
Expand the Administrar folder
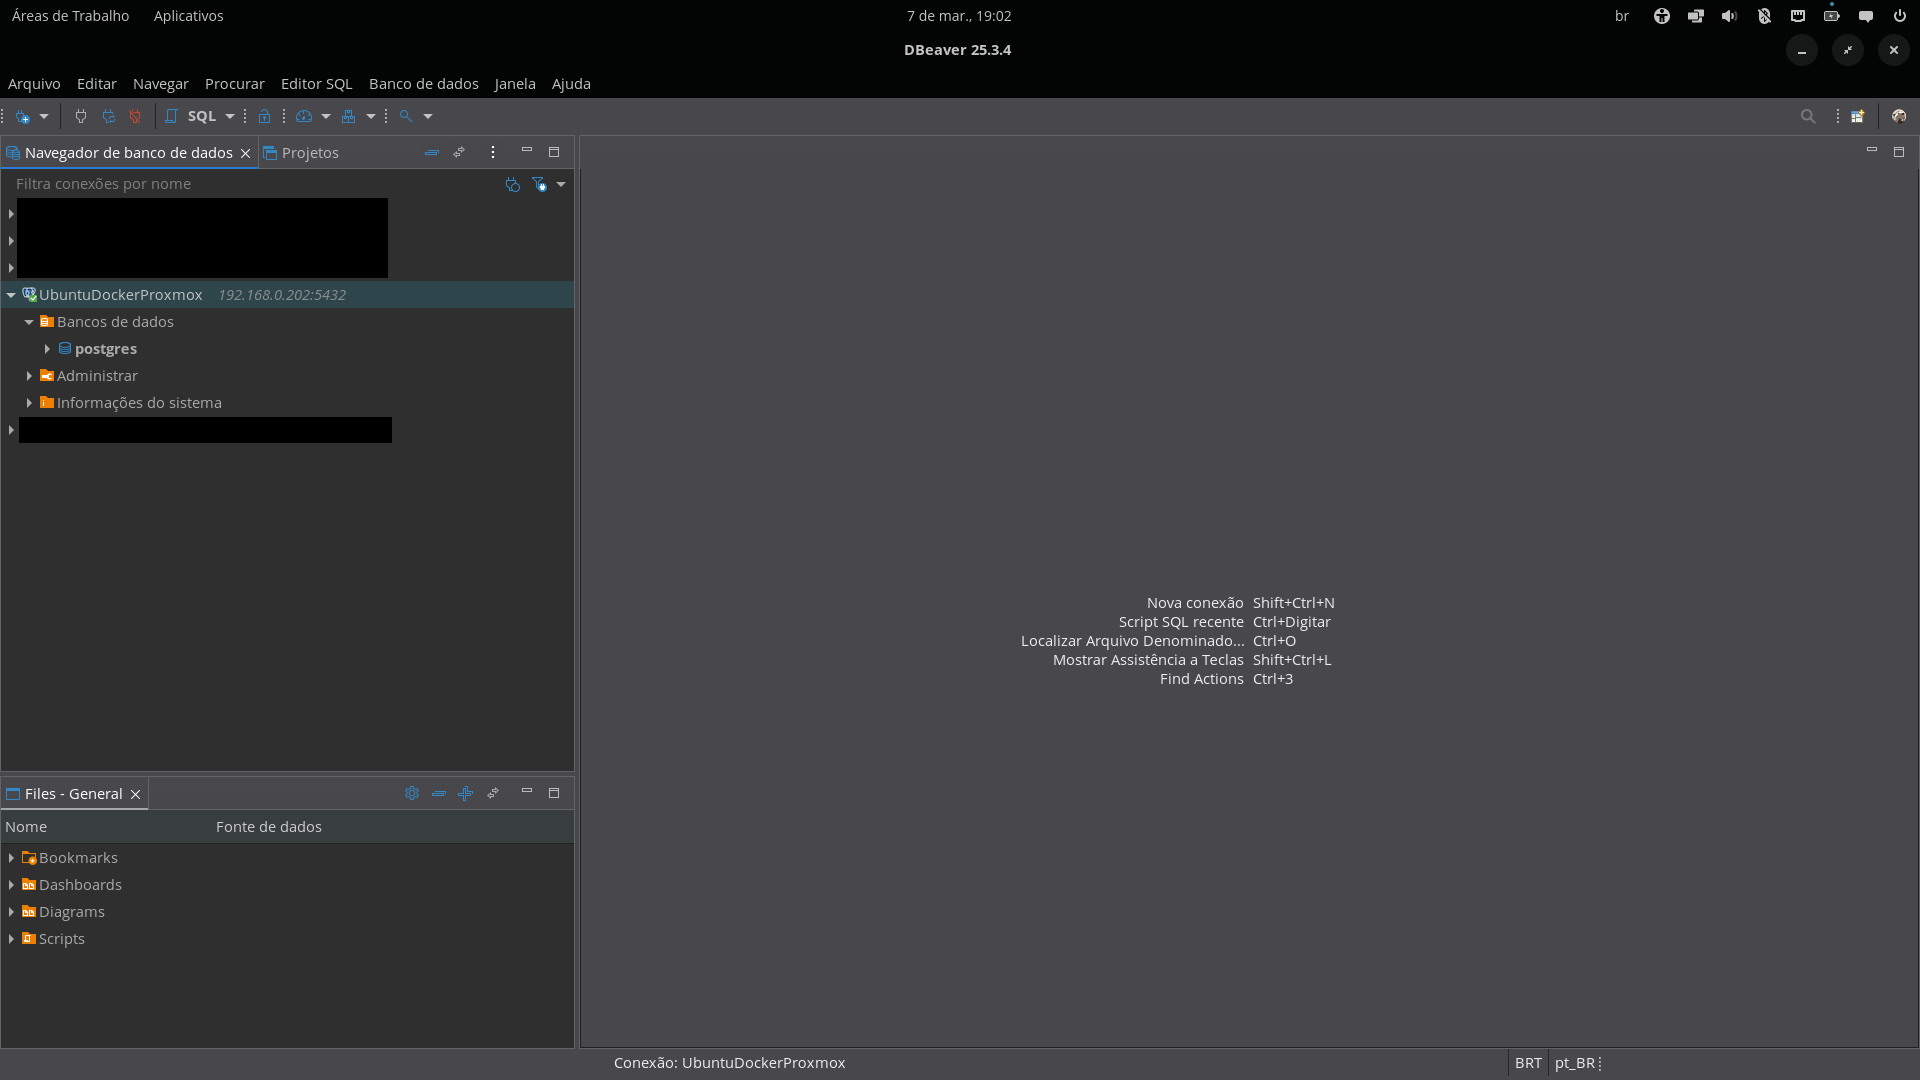(29, 376)
